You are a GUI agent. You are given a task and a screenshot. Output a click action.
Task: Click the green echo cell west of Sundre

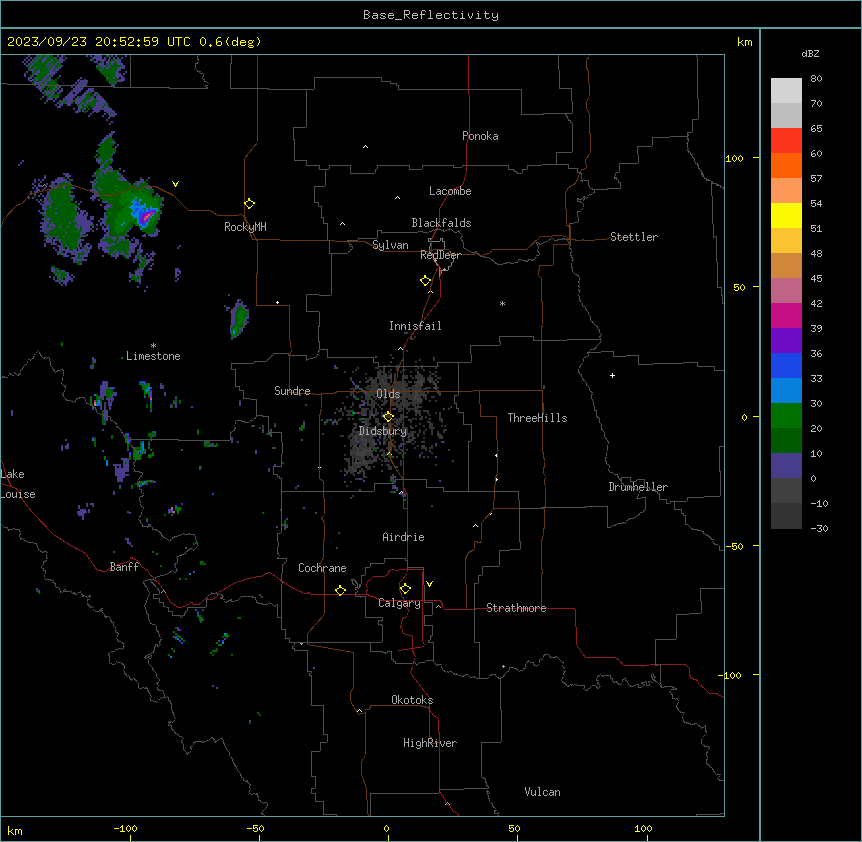point(239,319)
